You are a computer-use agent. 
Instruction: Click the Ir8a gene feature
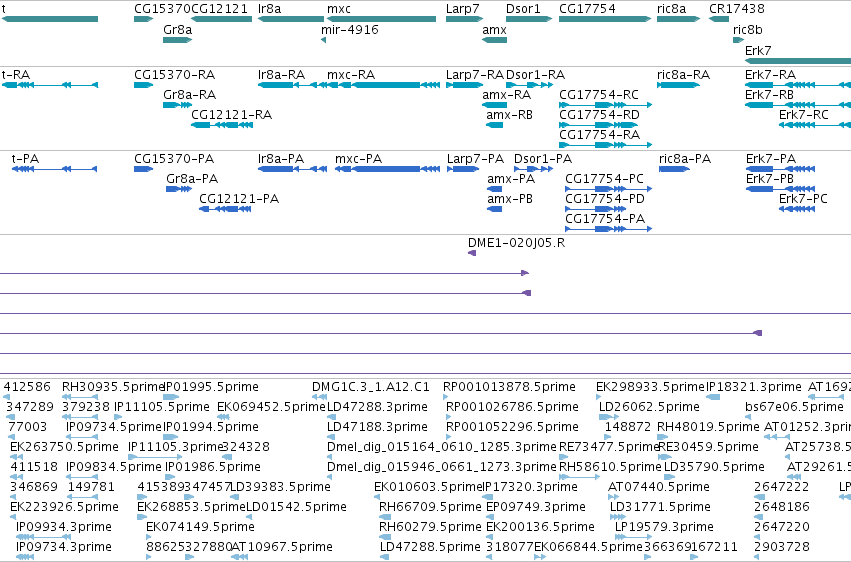[291, 19]
